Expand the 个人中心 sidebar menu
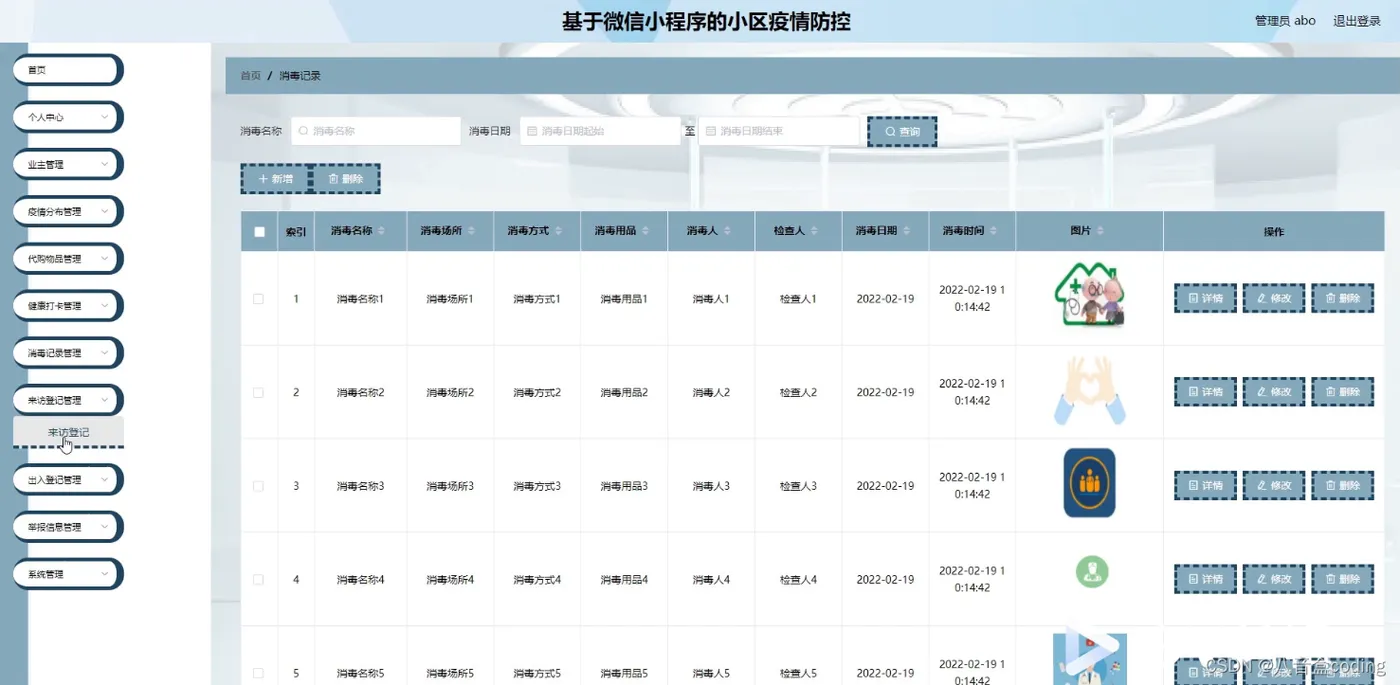Screen dimensions: 1400x685 (67, 117)
